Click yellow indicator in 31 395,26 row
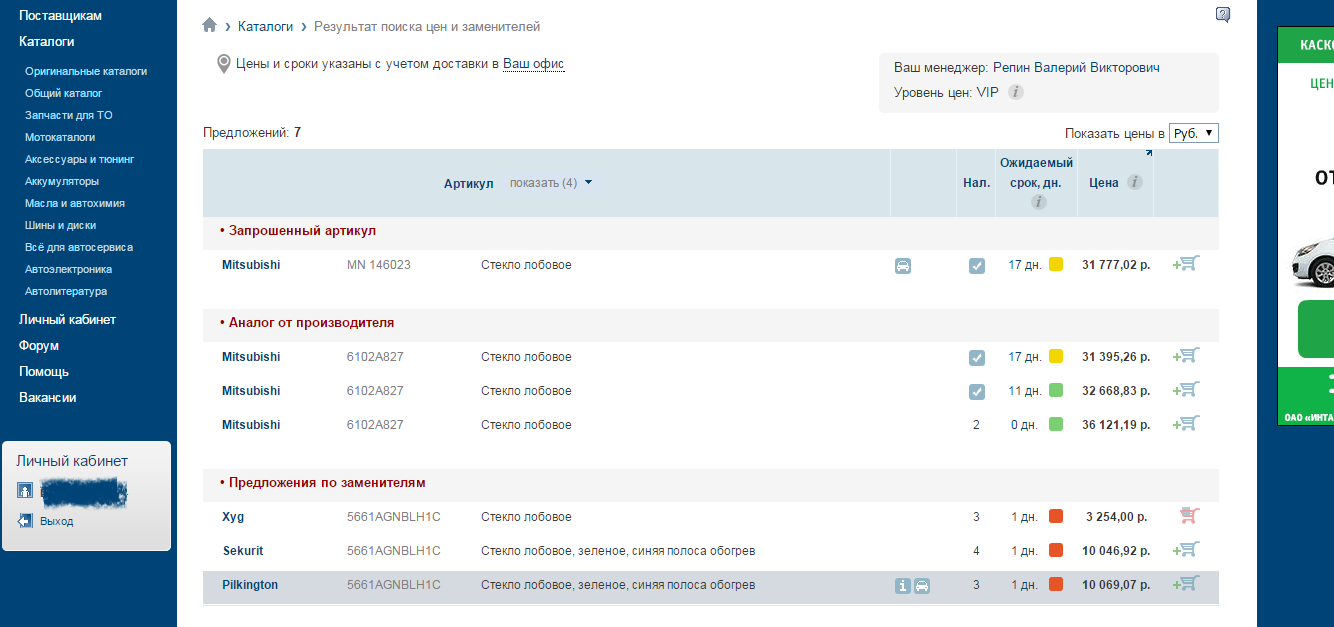Screen dimensions: 1334x627 [x=1056, y=356]
